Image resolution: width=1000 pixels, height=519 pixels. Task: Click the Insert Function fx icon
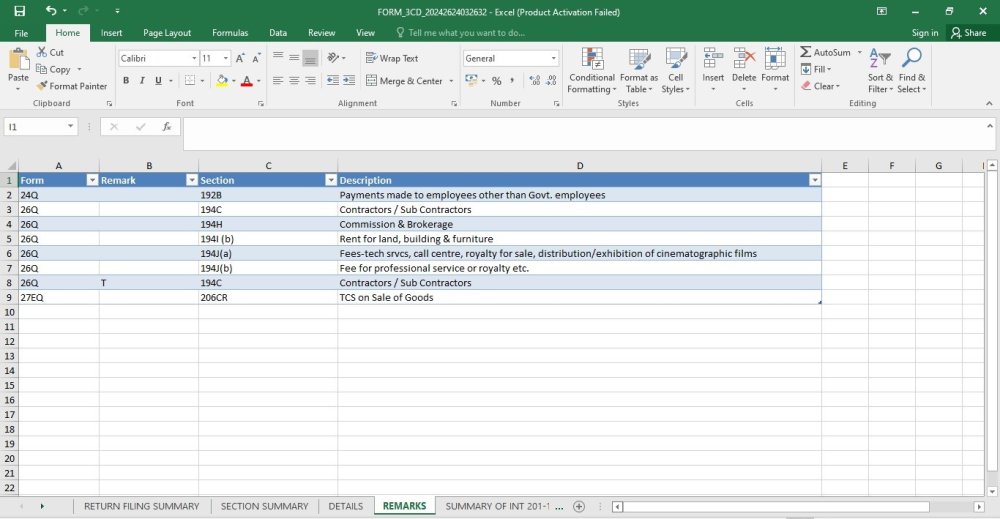[x=166, y=127]
